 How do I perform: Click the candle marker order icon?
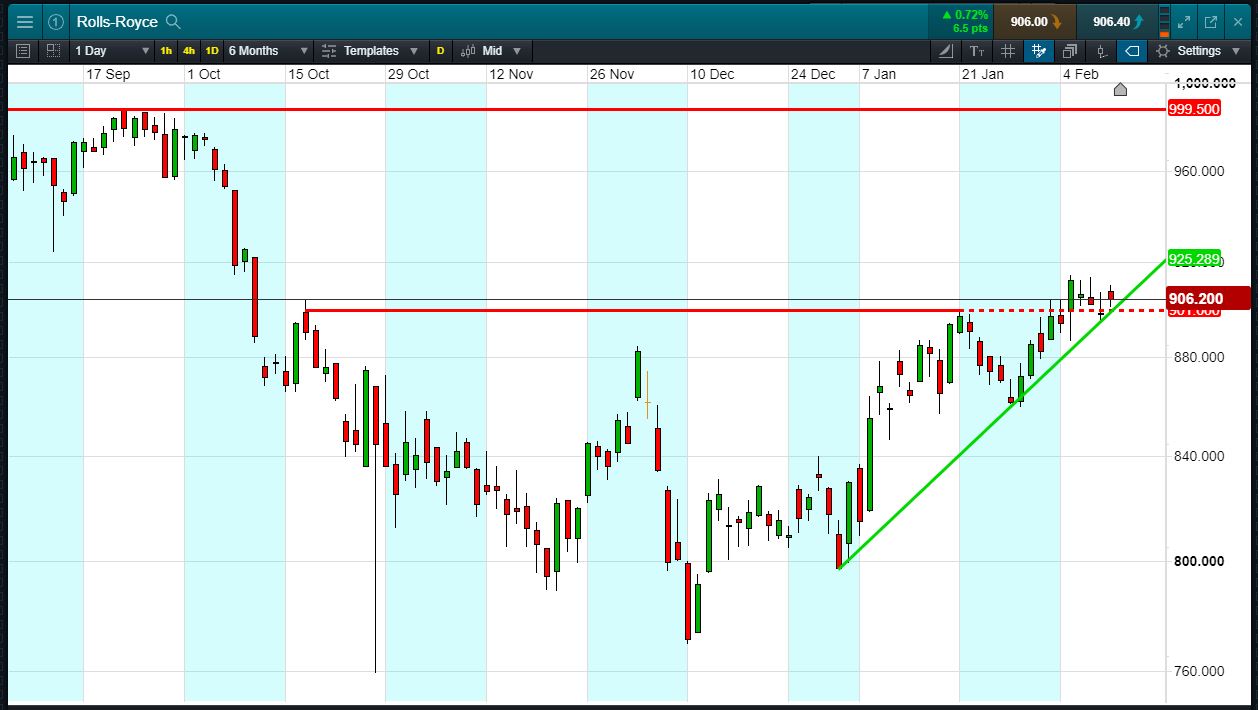pyautogui.click(x=1101, y=51)
